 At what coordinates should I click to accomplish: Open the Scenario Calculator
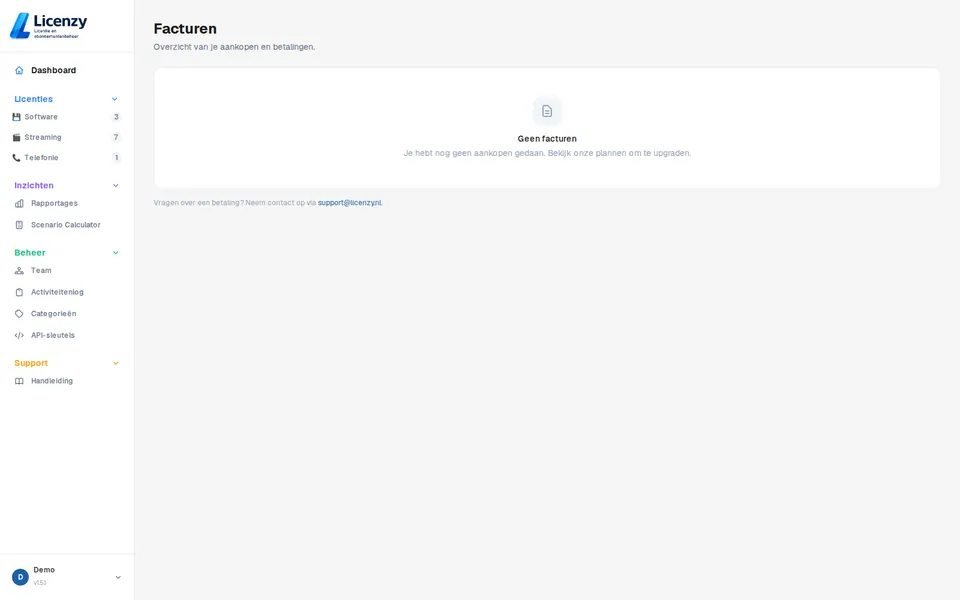(67, 225)
